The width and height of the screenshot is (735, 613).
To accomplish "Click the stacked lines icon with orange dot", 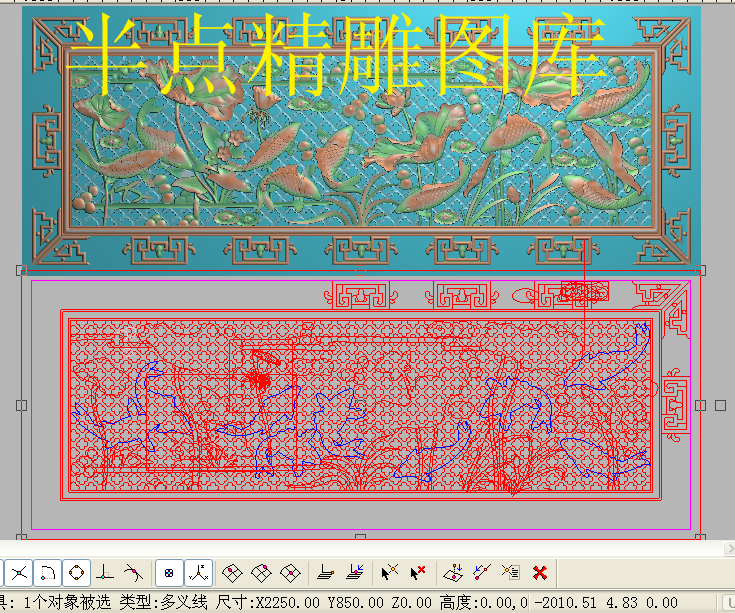I will 325,573.
